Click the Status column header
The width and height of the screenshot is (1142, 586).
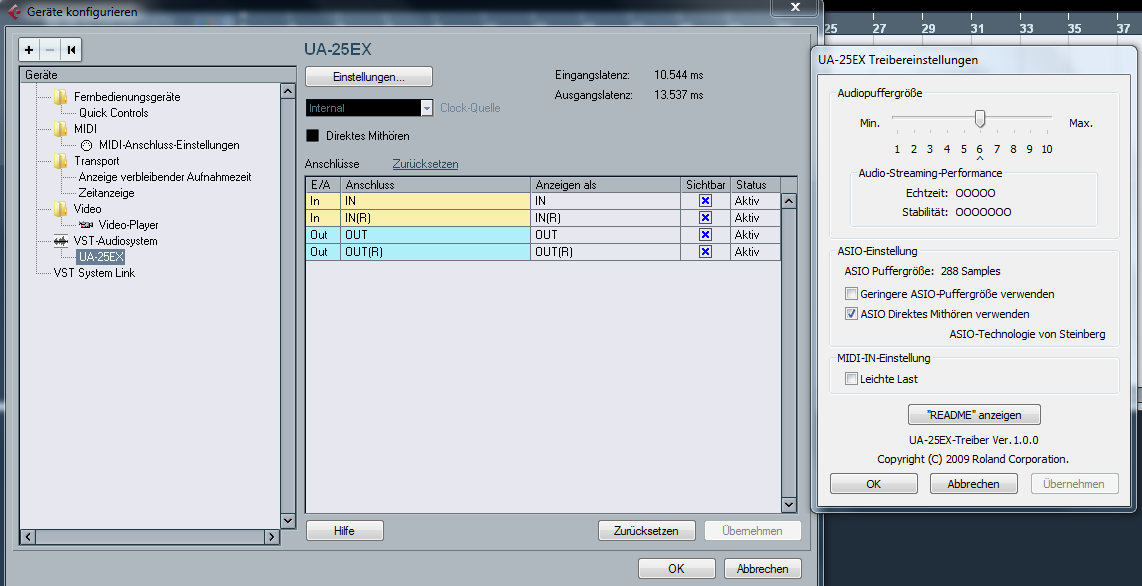[755, 185]
